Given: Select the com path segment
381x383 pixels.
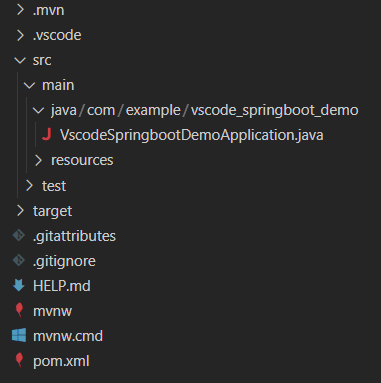Looking at the screenshot, I should click(x=101, y=110).
